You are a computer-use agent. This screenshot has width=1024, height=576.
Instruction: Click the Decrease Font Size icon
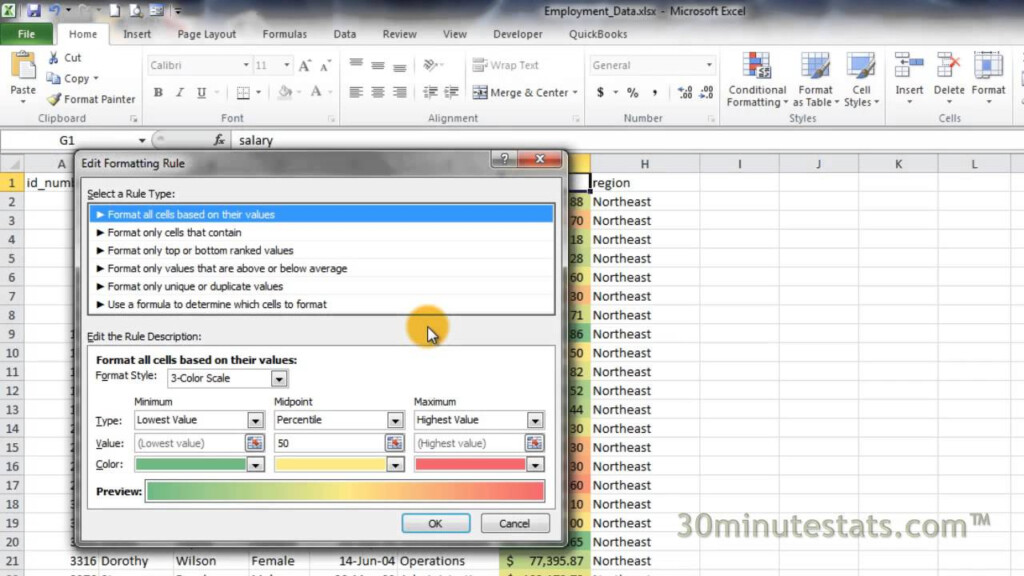(325, 65)
